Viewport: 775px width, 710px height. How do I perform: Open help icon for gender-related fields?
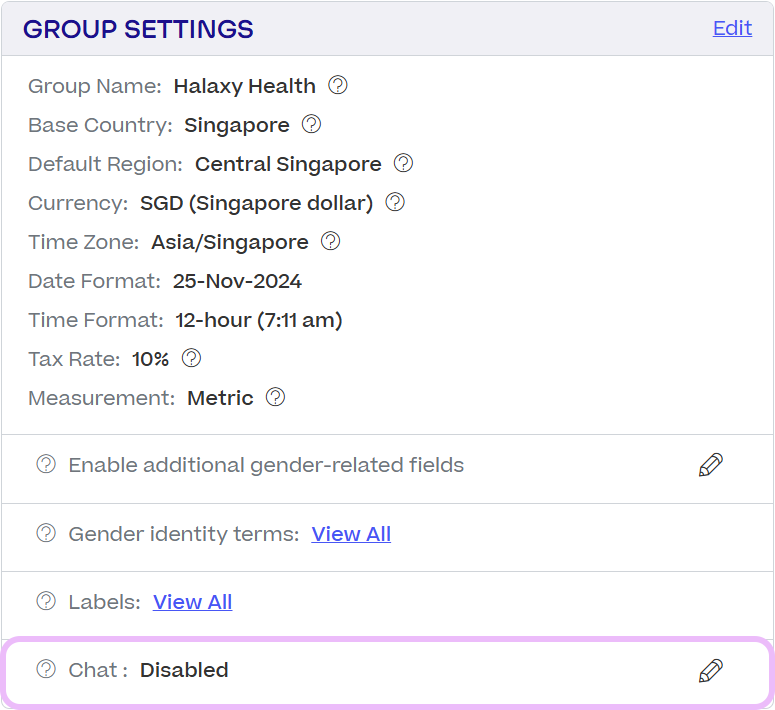click(x=46, y=464)
